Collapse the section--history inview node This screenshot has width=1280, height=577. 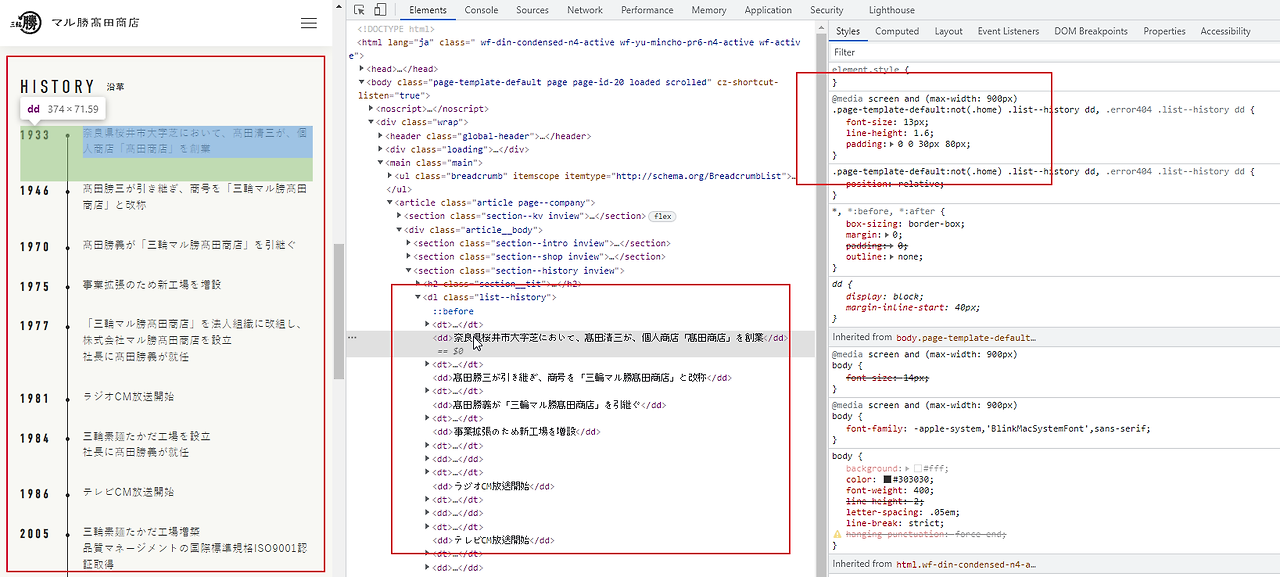pyautogui.click(x=410, y=270)
